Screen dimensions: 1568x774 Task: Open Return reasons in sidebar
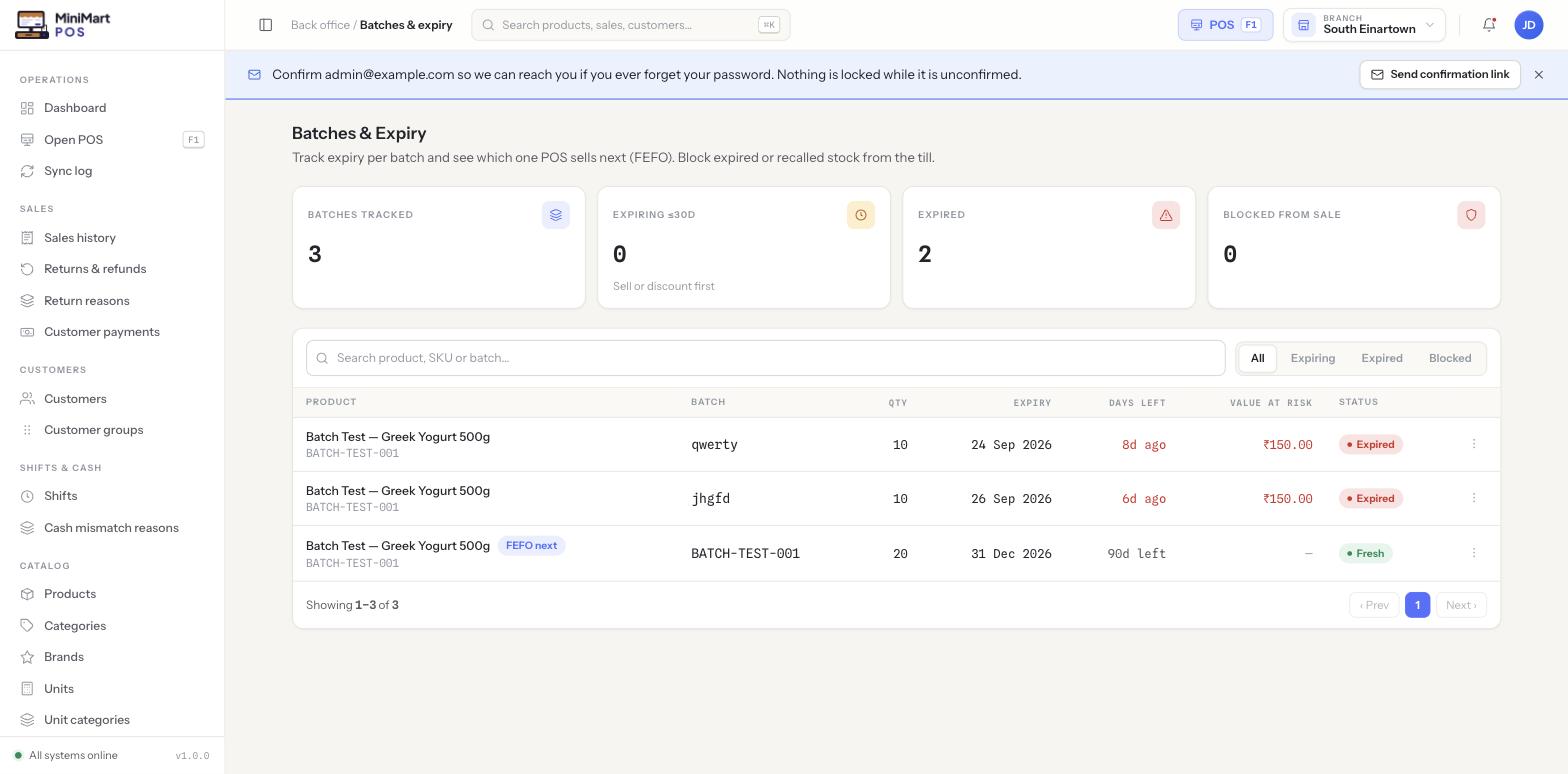[x=112, y=301]
